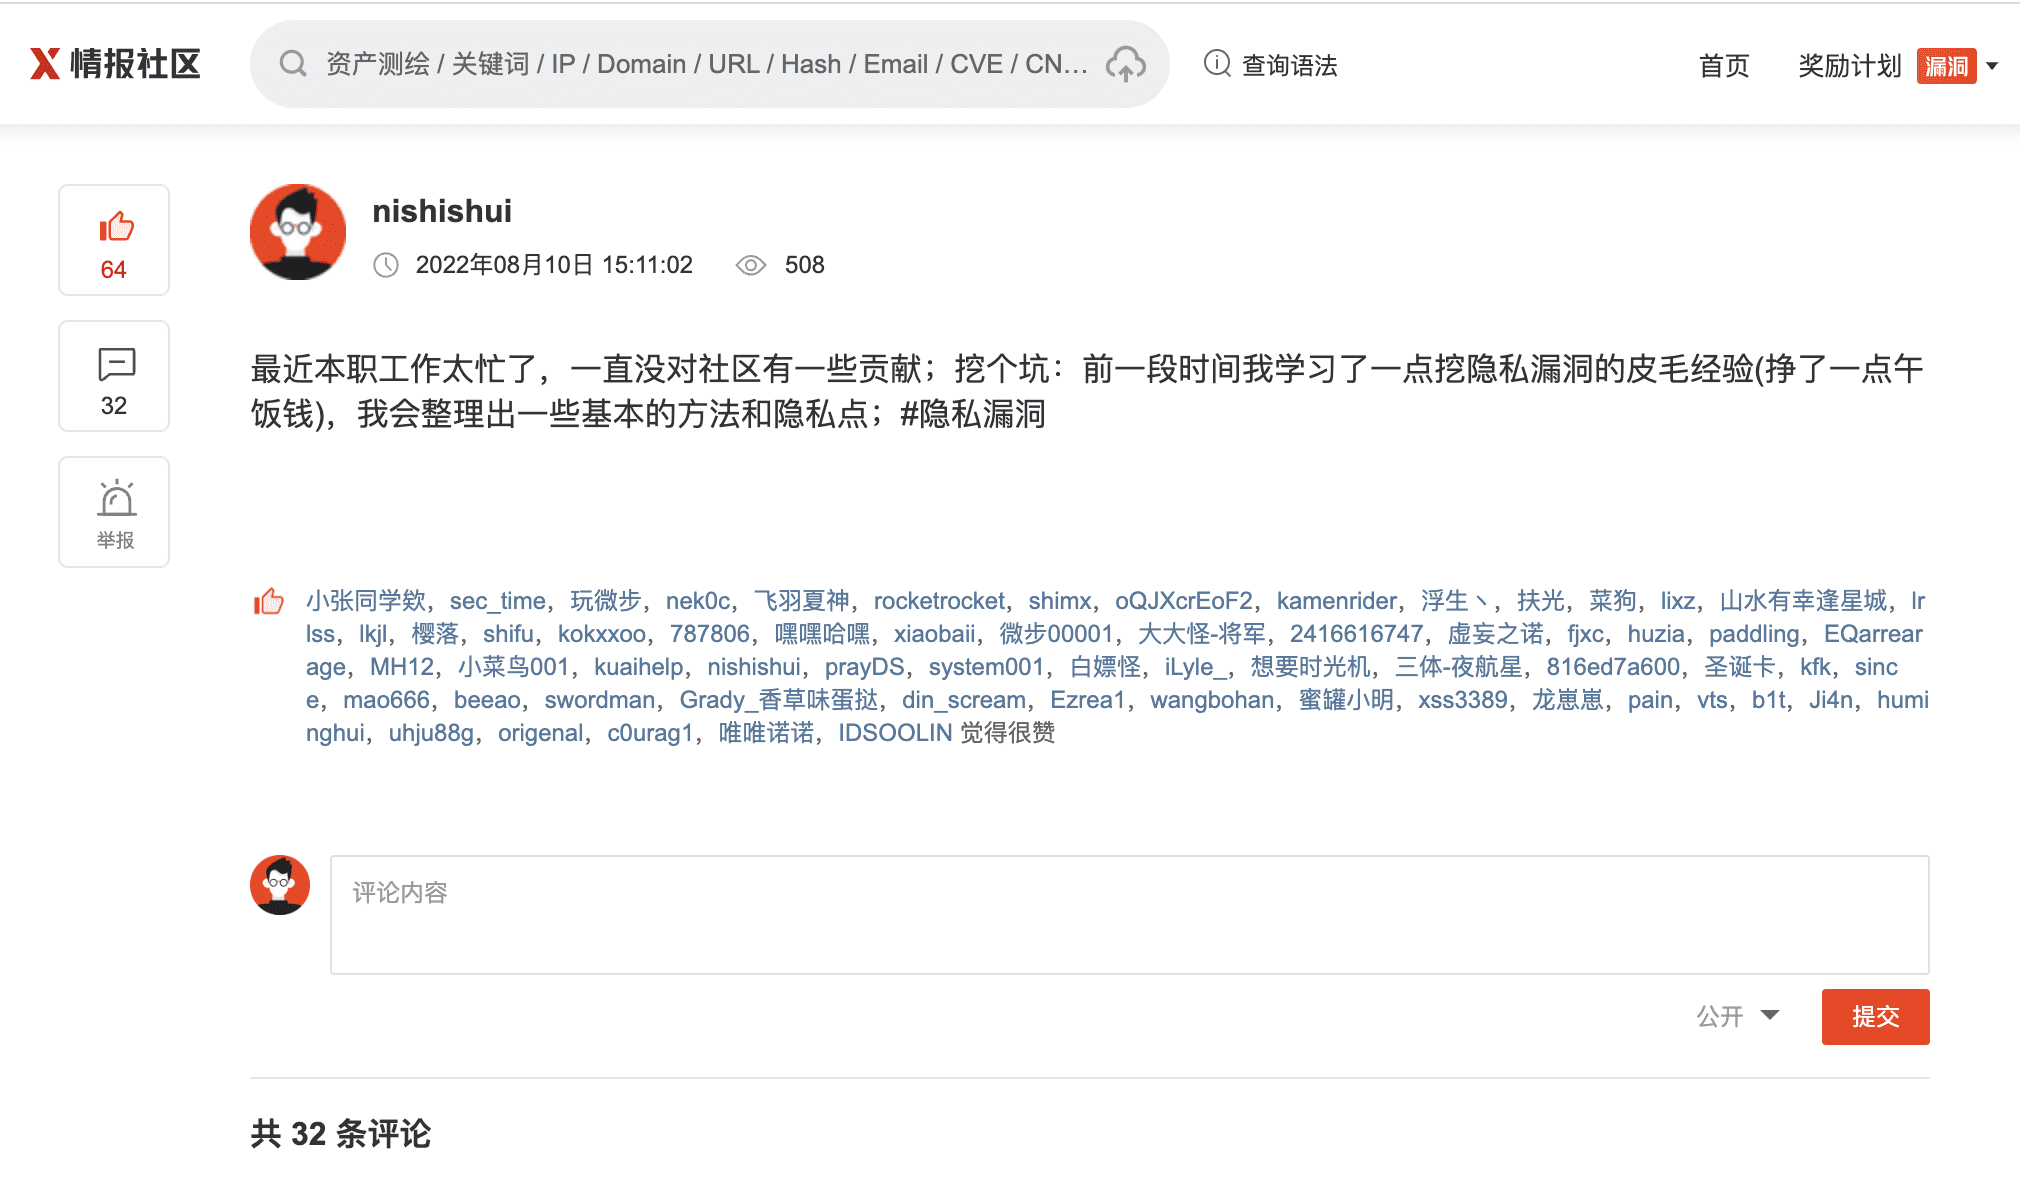Click the upload icon in the search bar
The height and width of the screenshot is (1194, 2020).
1125,64
